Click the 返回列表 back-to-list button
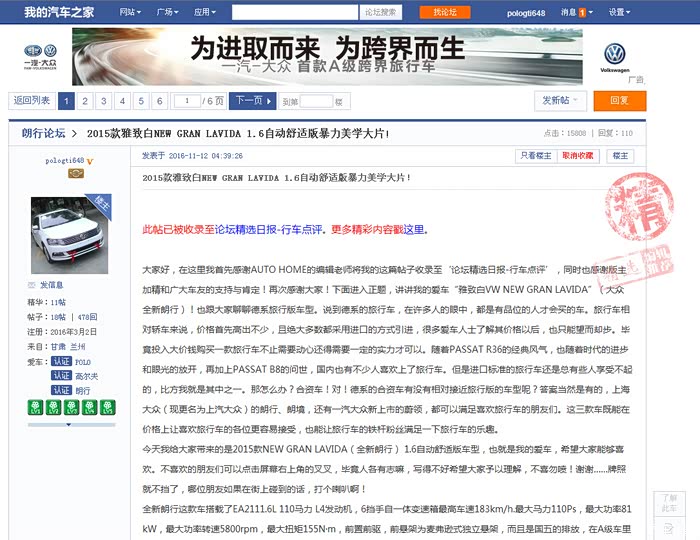 [32, 100]
